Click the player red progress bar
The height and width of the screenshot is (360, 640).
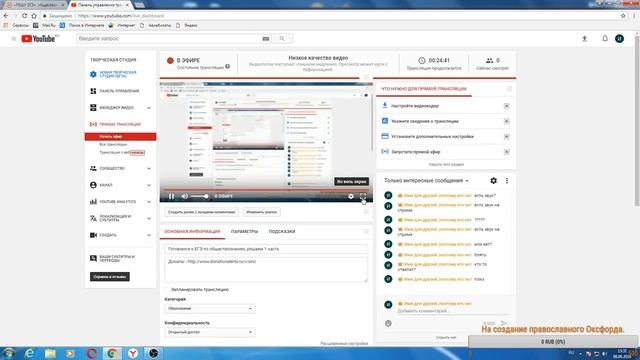[266, 189]
